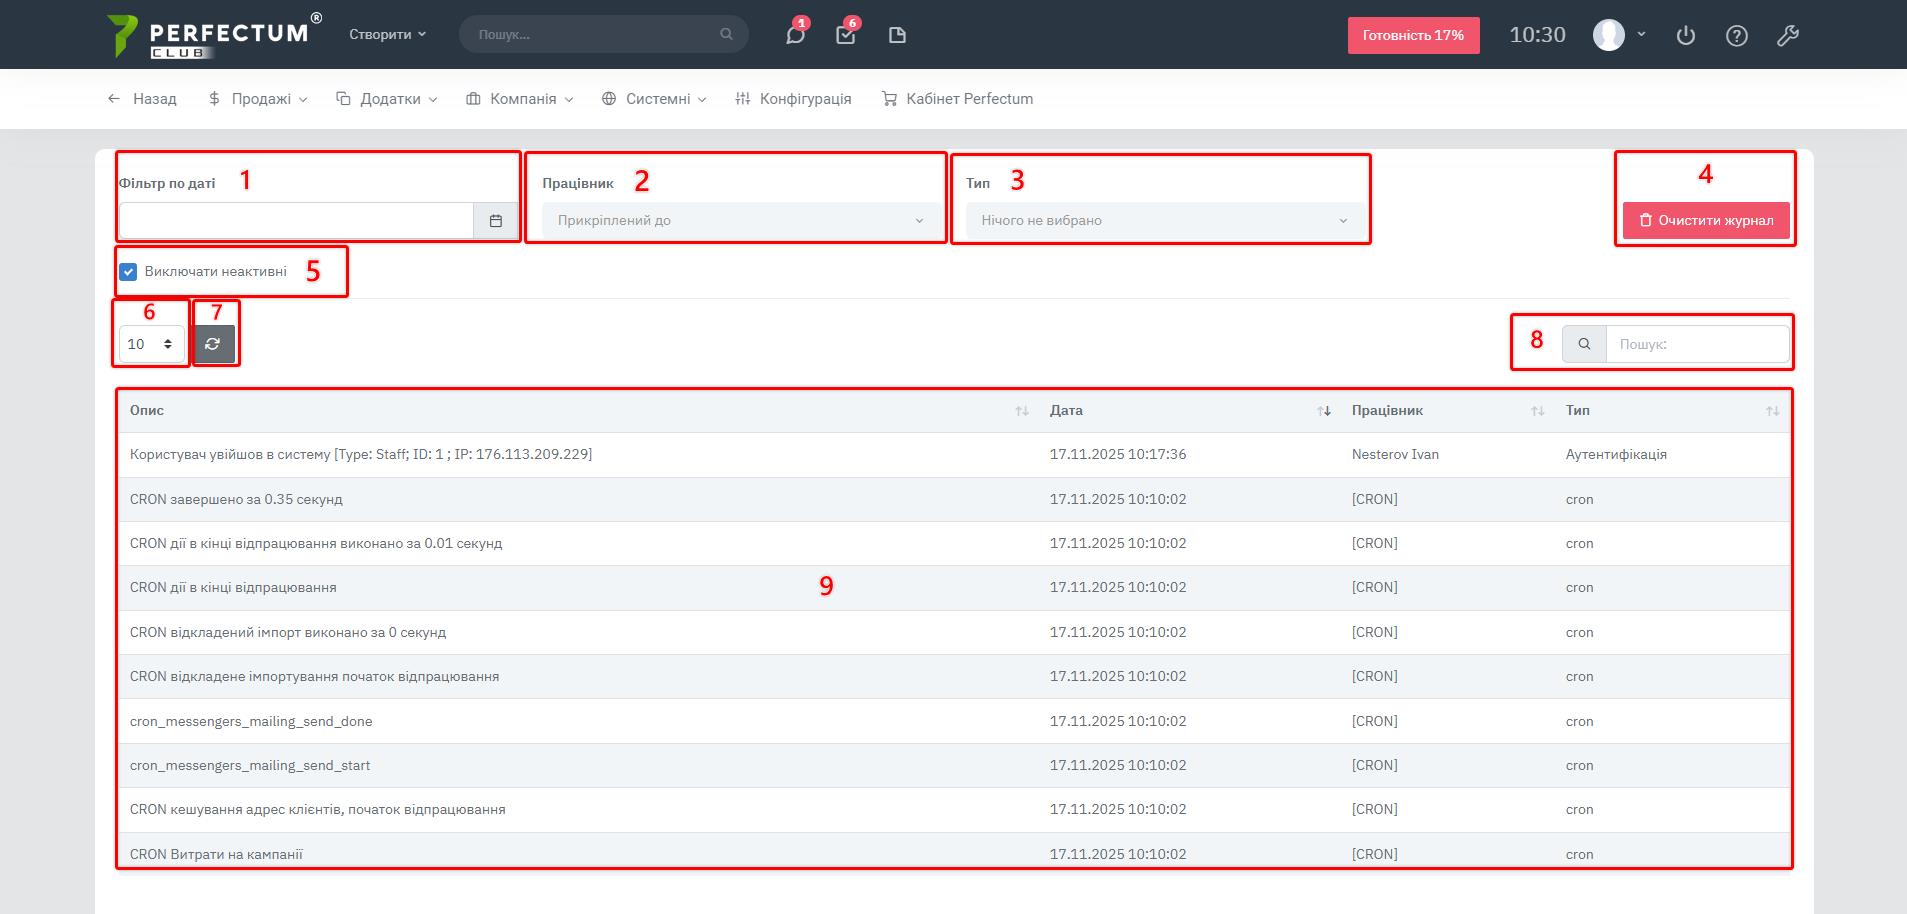Open the help question mark icon
Screen dimensions: 1907x914
tap(1737, 36)
